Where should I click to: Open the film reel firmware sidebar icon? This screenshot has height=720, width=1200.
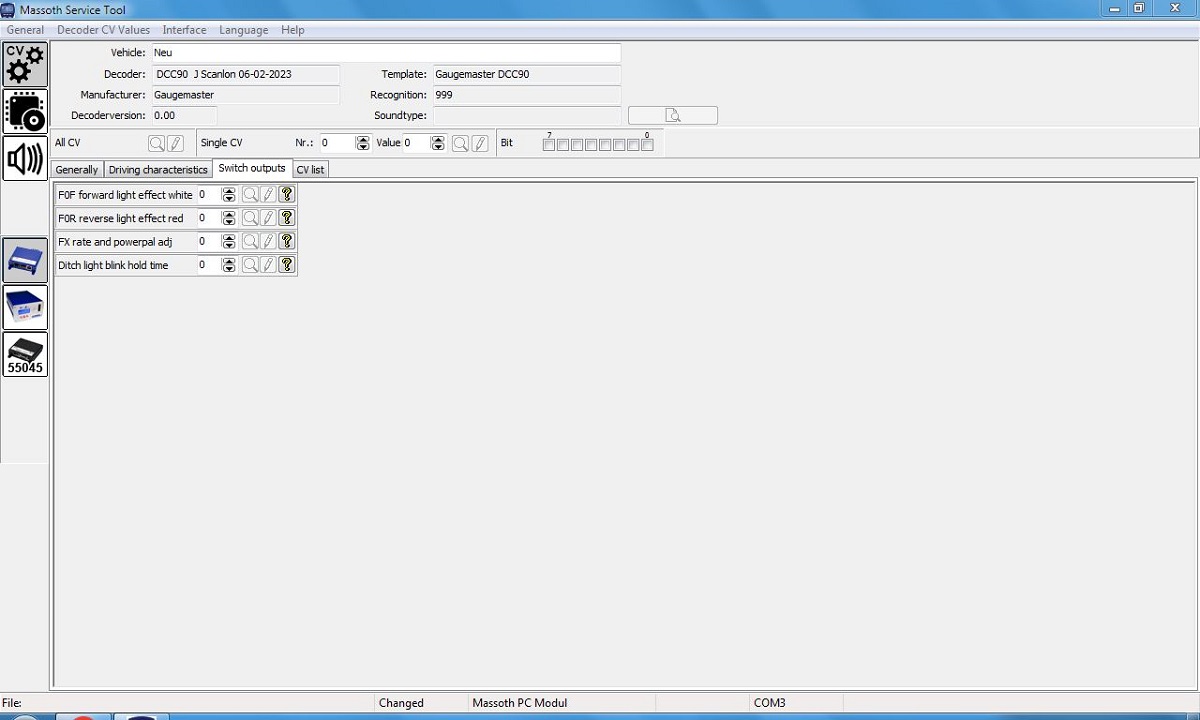click(25, 111)
